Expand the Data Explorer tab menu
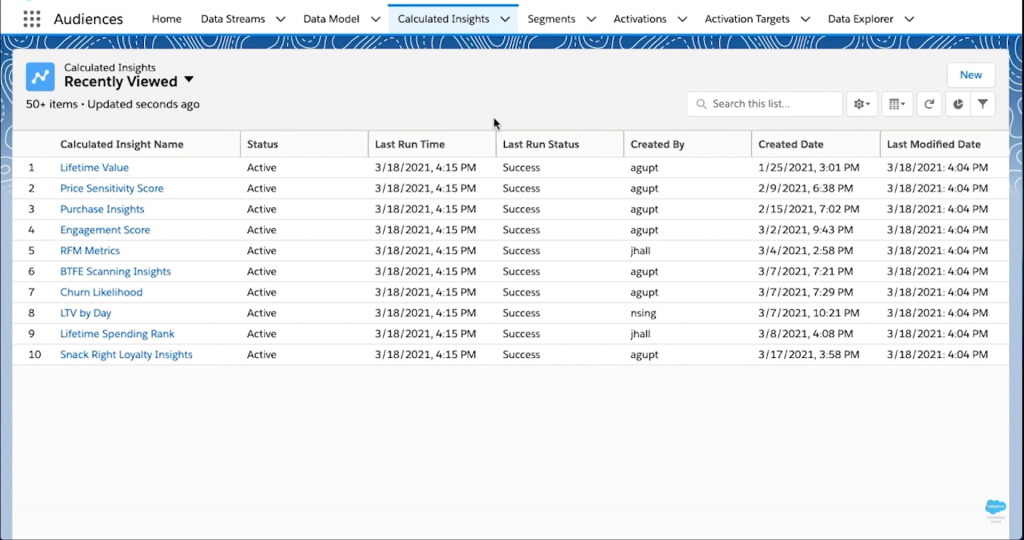Image resolution: width=1024 pixels, height=540 pixels. [x=909, y=19]
